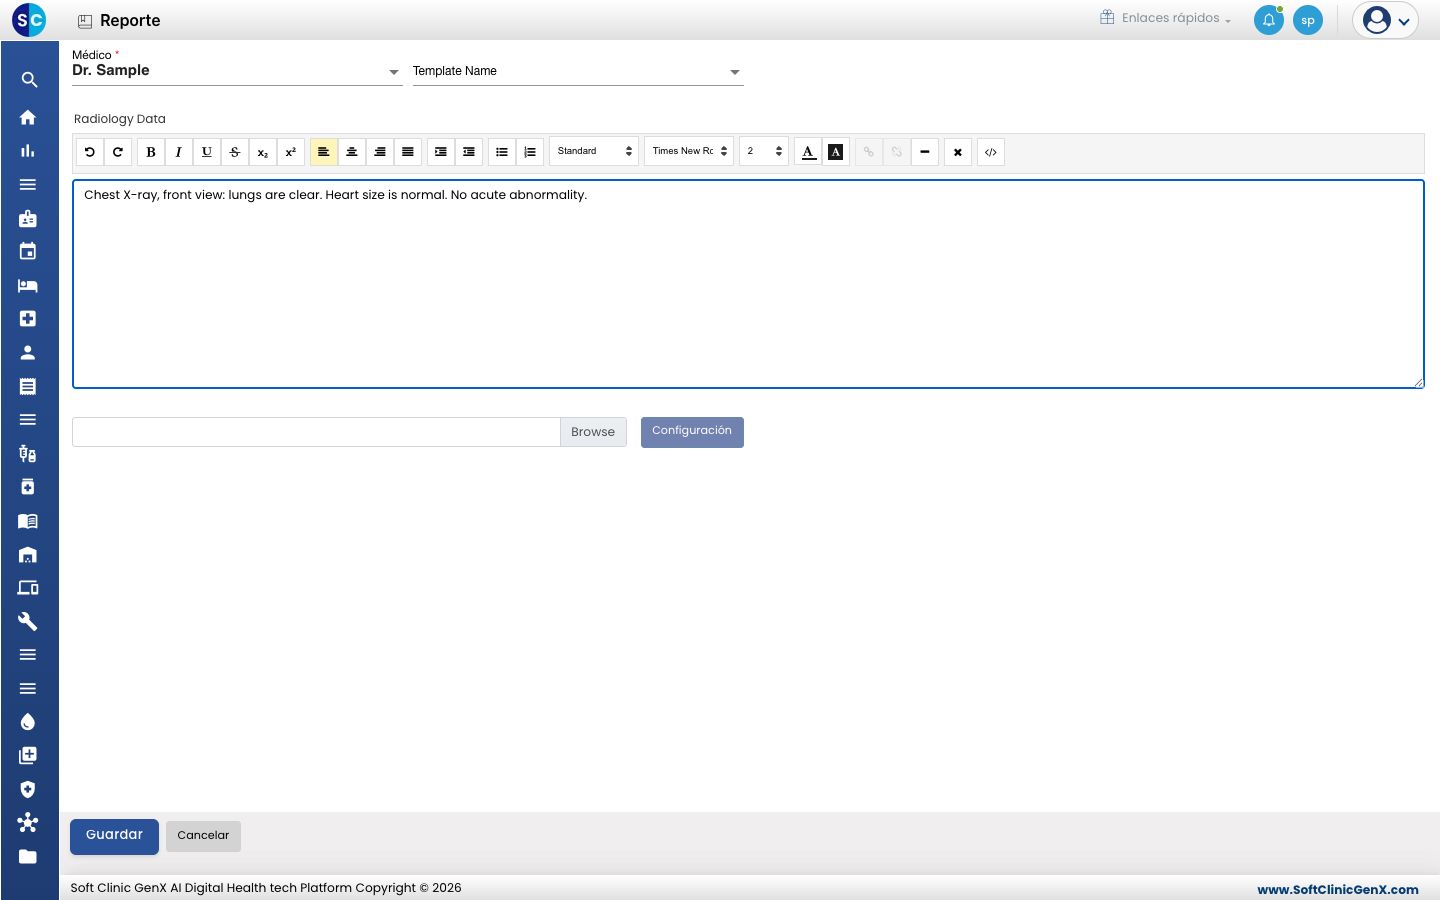Center align the text
The image size is (1440, 900).
352,152
